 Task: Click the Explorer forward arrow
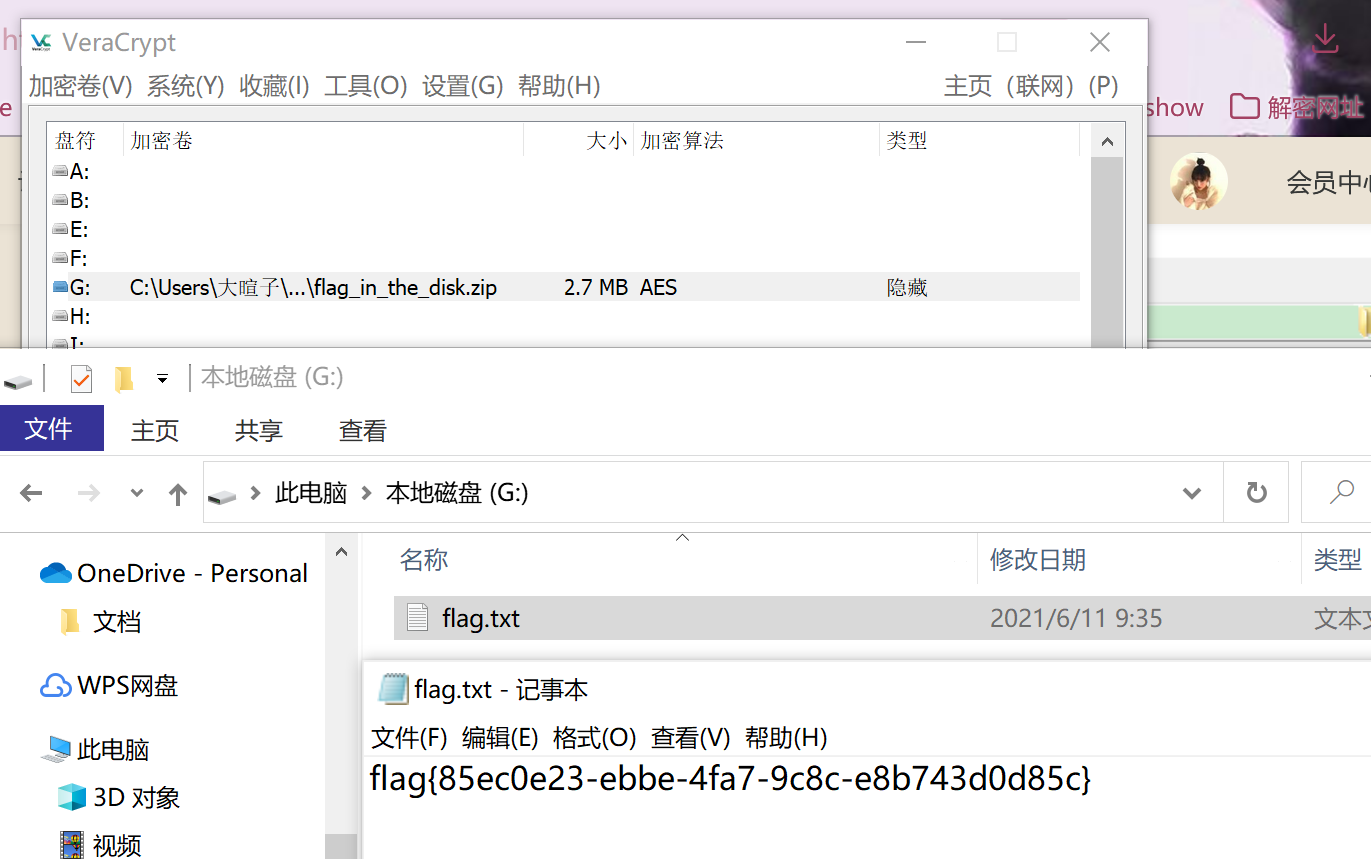click(89, 493)
